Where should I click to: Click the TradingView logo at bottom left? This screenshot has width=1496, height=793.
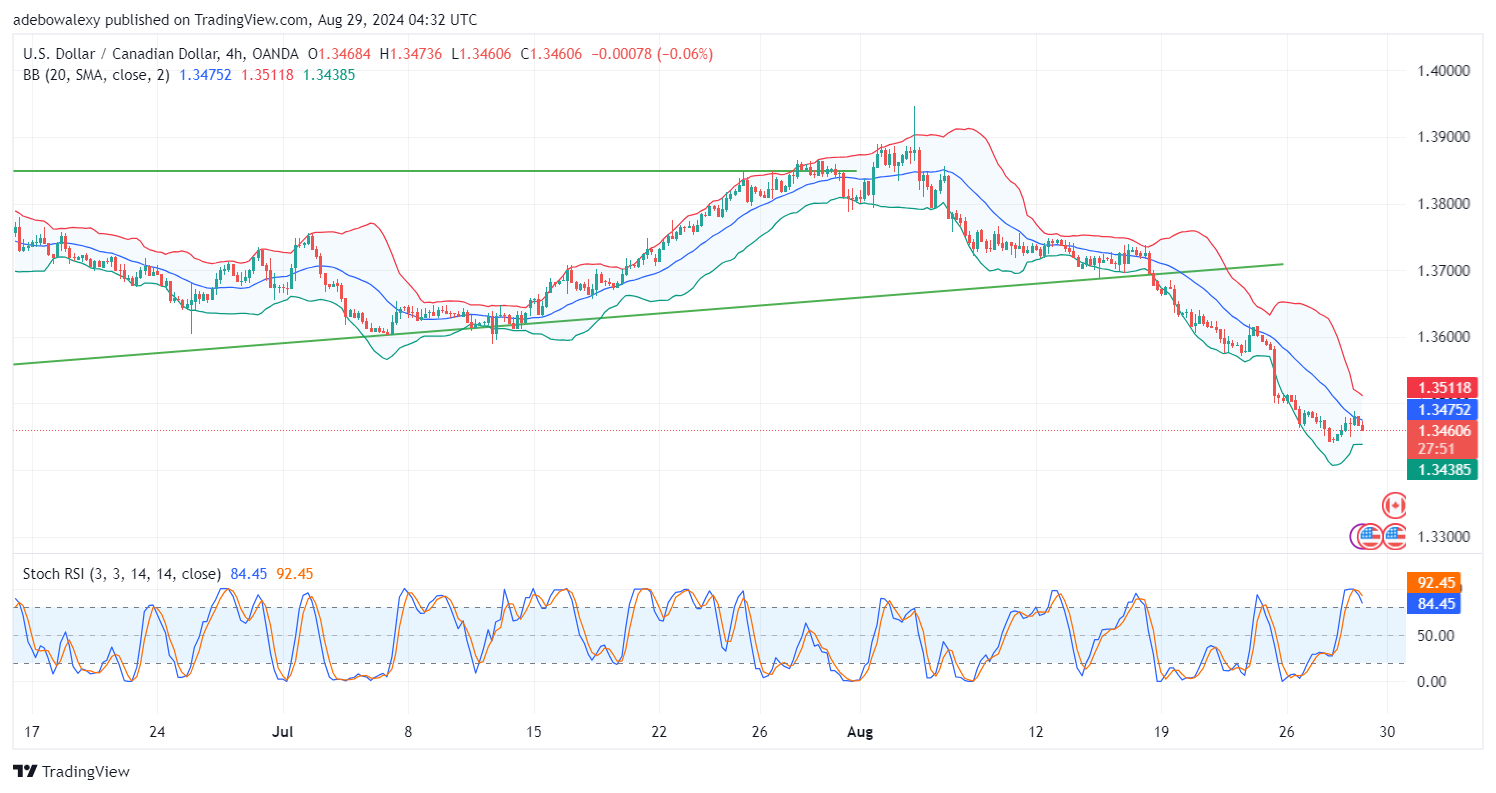(71, 771)
